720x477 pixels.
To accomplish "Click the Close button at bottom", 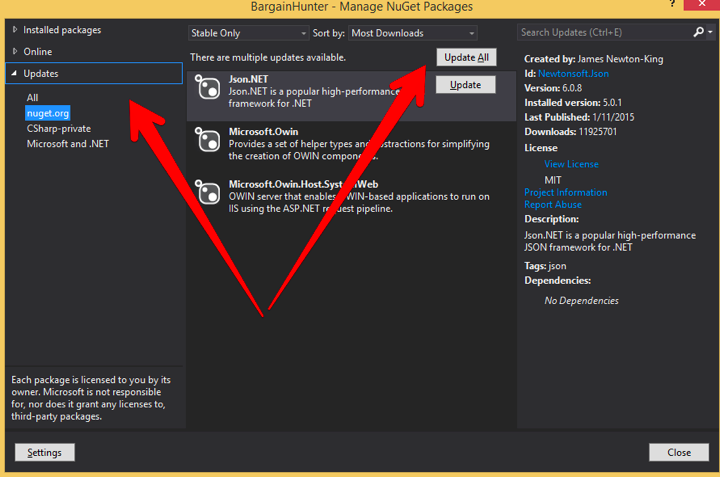I will point(679,453).
